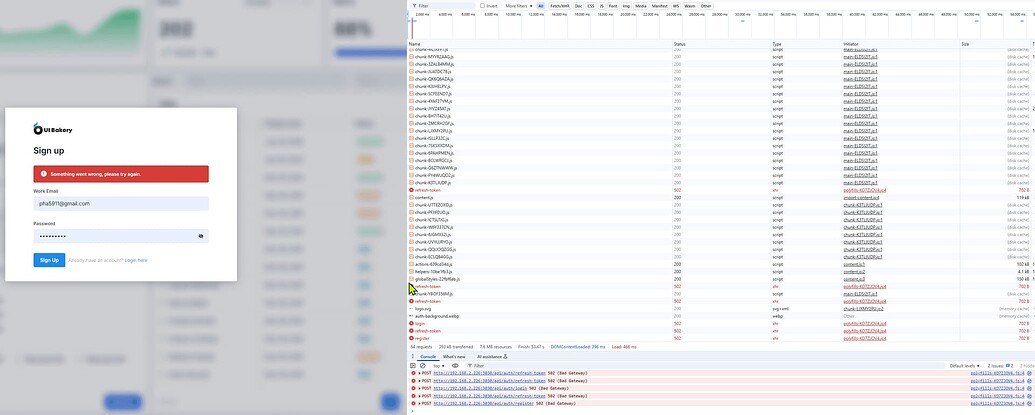Click the UI Bakery logo
This screenshot has width=1035, height=415.
click(x=53, y=129)
